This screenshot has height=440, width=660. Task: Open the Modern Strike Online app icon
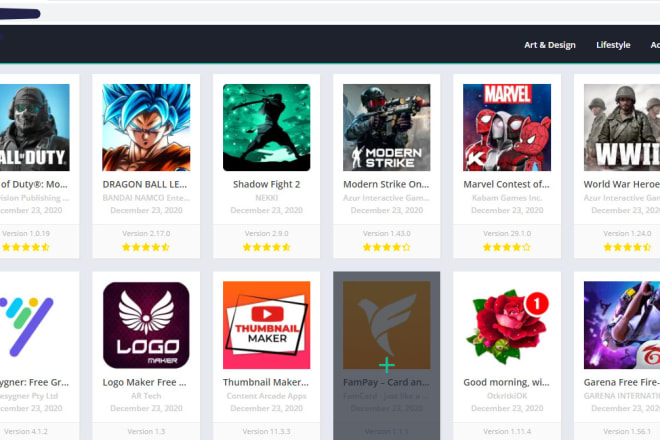coord(386,128)
